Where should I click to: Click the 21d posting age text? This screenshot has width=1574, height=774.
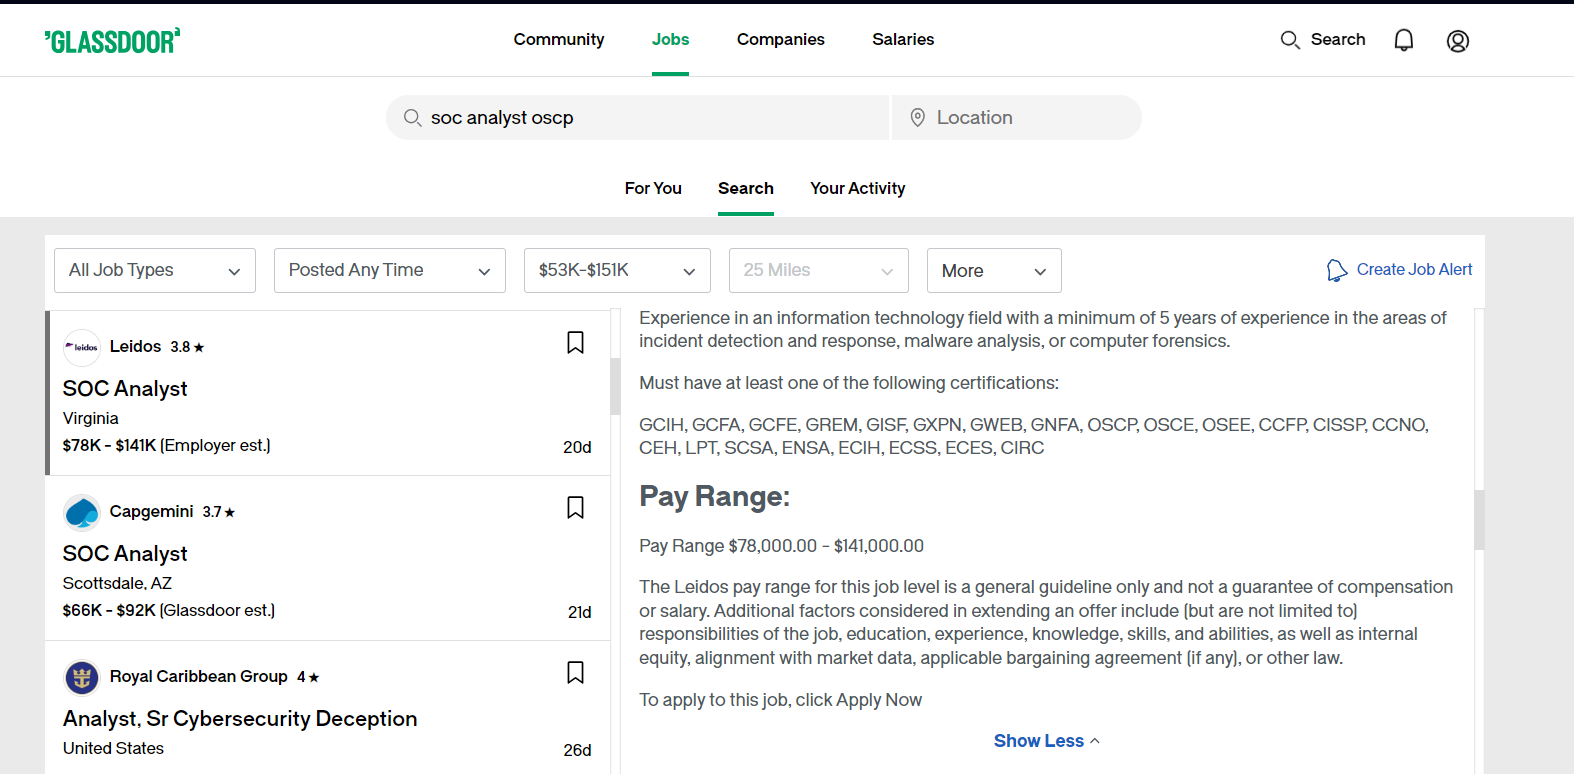pos(579,612)
